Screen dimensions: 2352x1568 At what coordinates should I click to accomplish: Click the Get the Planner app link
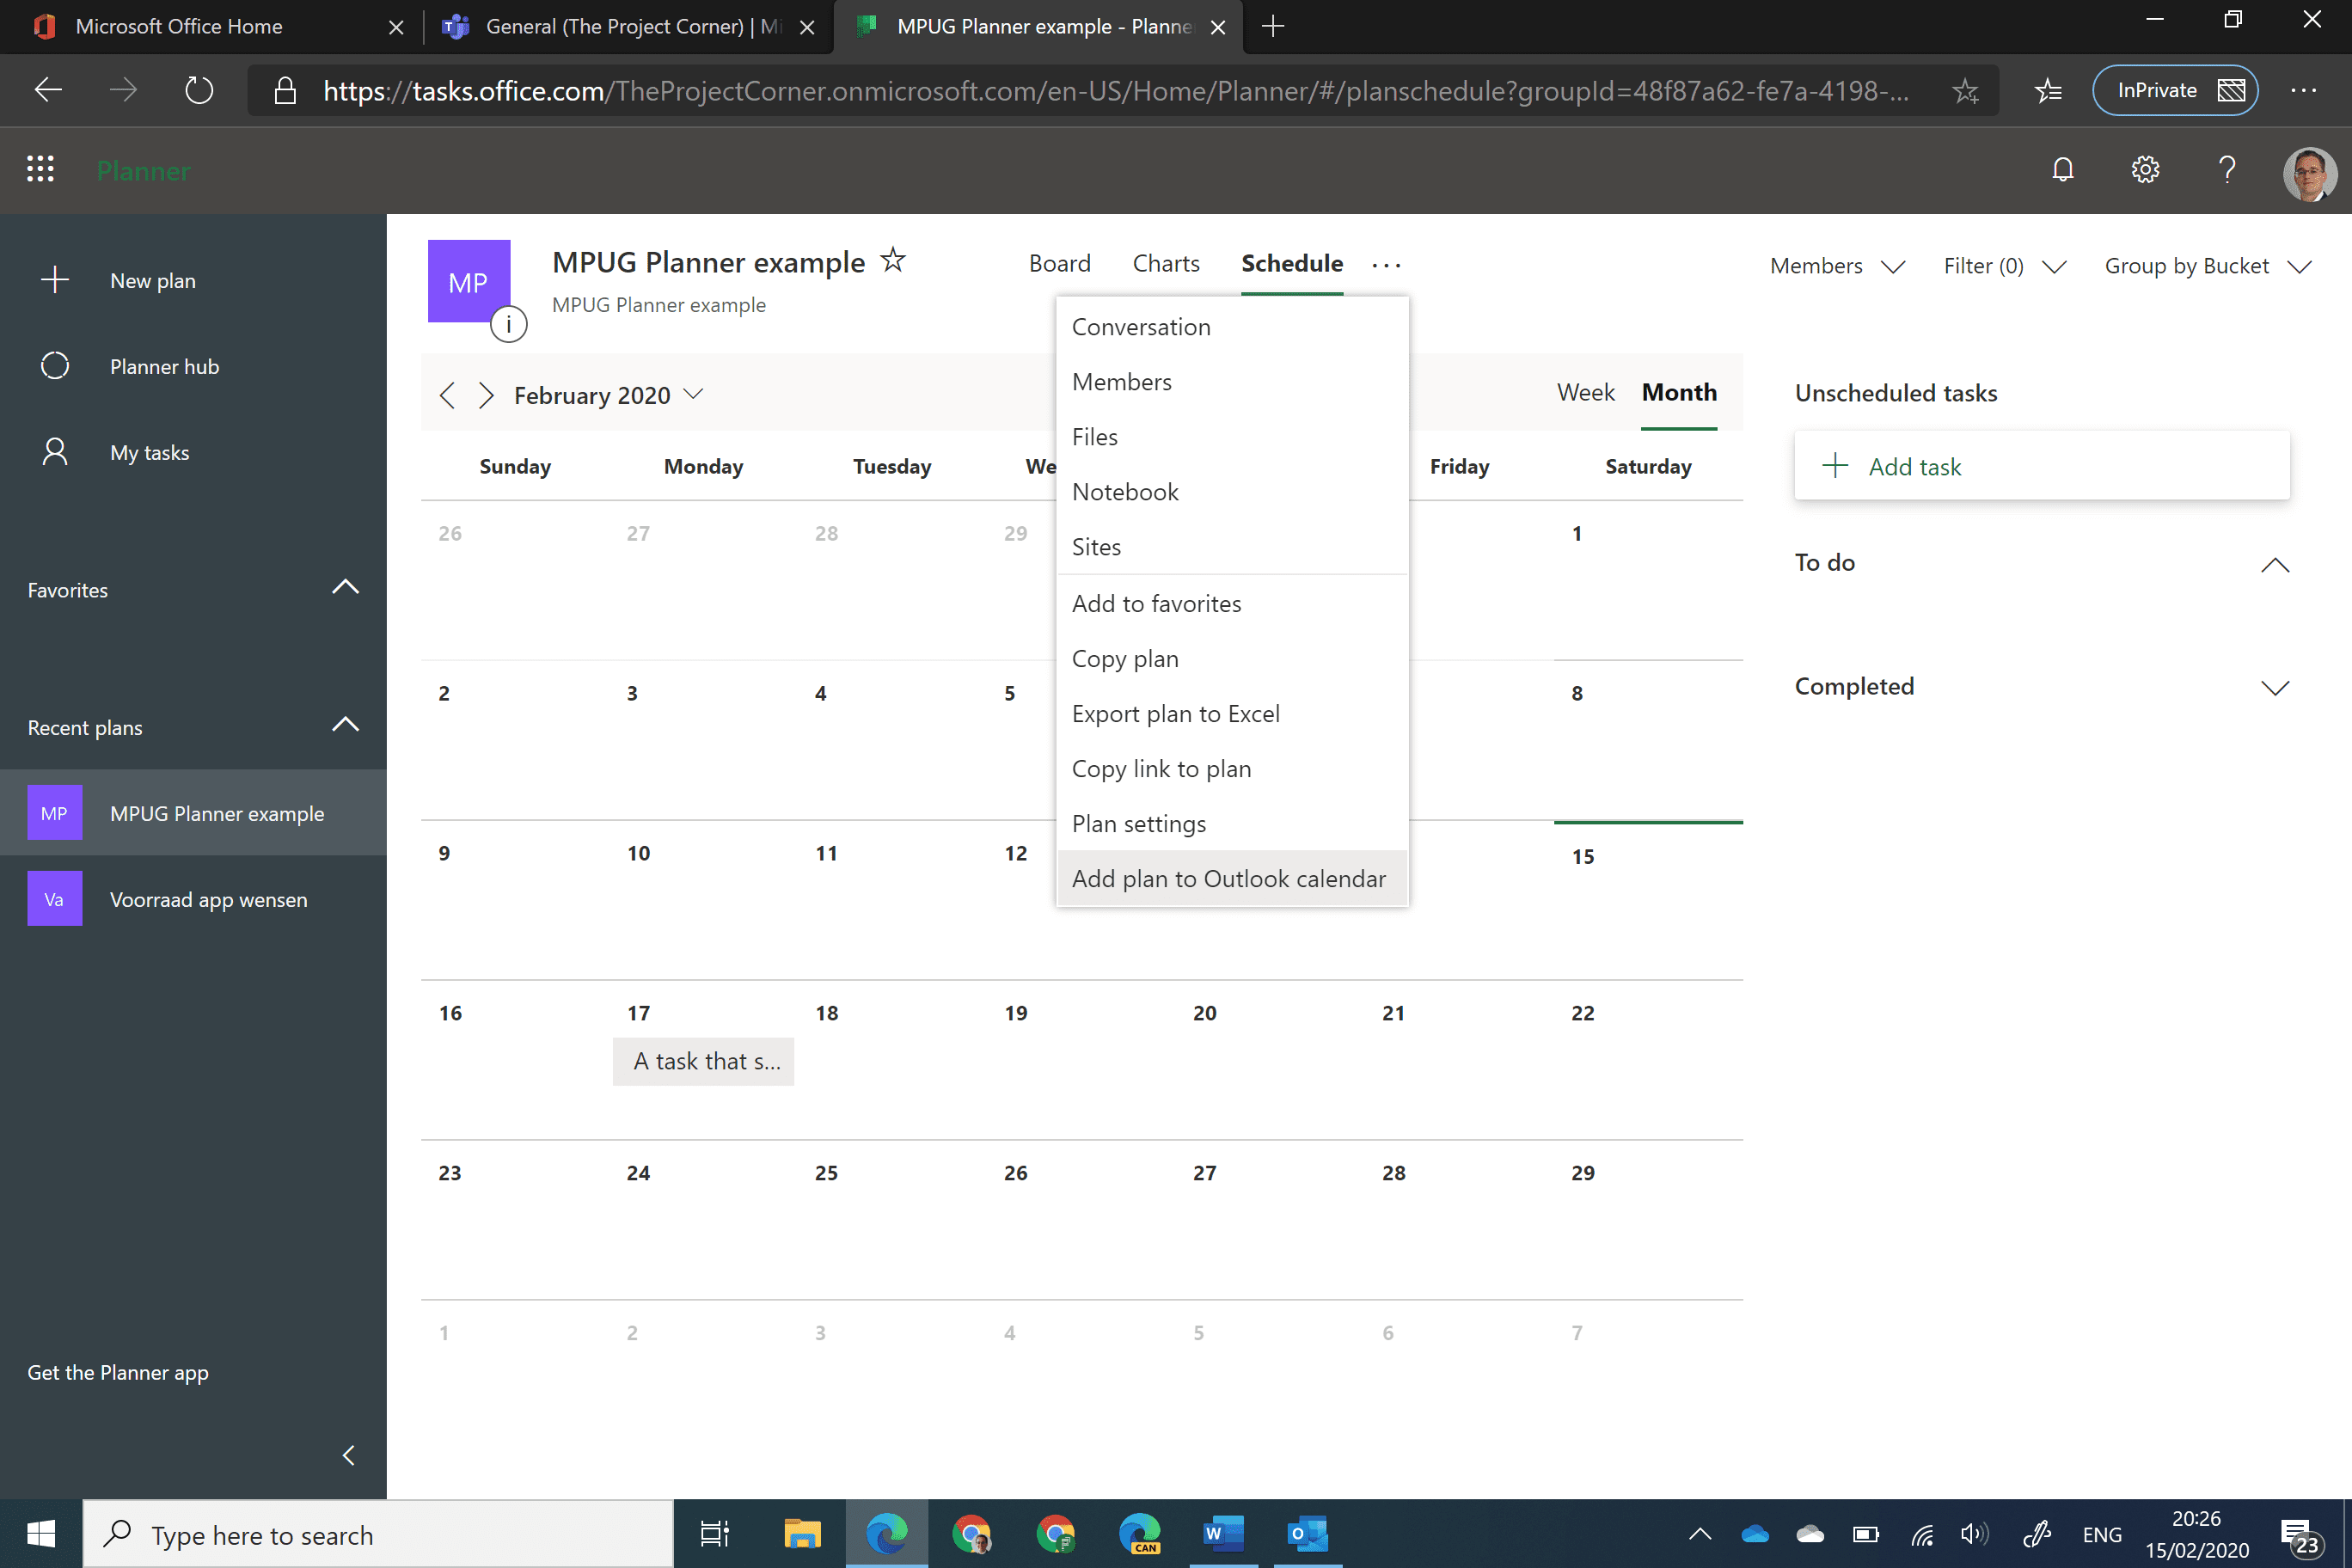(x=118, y=1372)
